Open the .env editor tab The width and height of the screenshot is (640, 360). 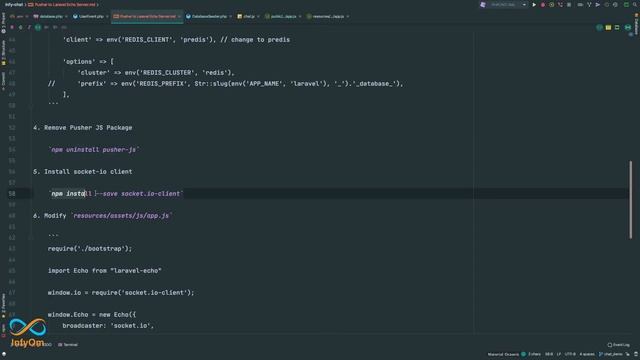point(19,17)
